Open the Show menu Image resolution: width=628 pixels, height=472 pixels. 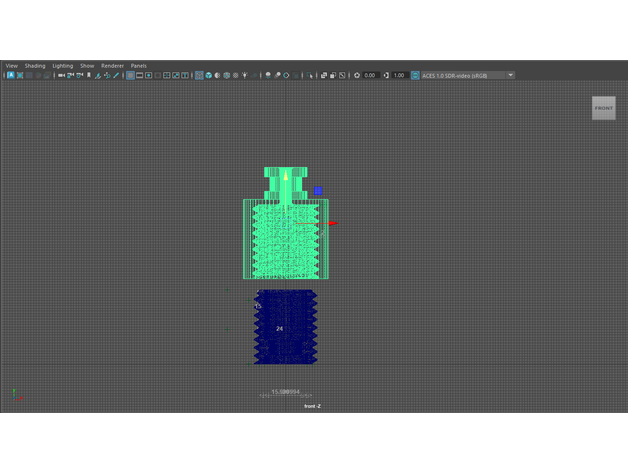coord(87,66)
